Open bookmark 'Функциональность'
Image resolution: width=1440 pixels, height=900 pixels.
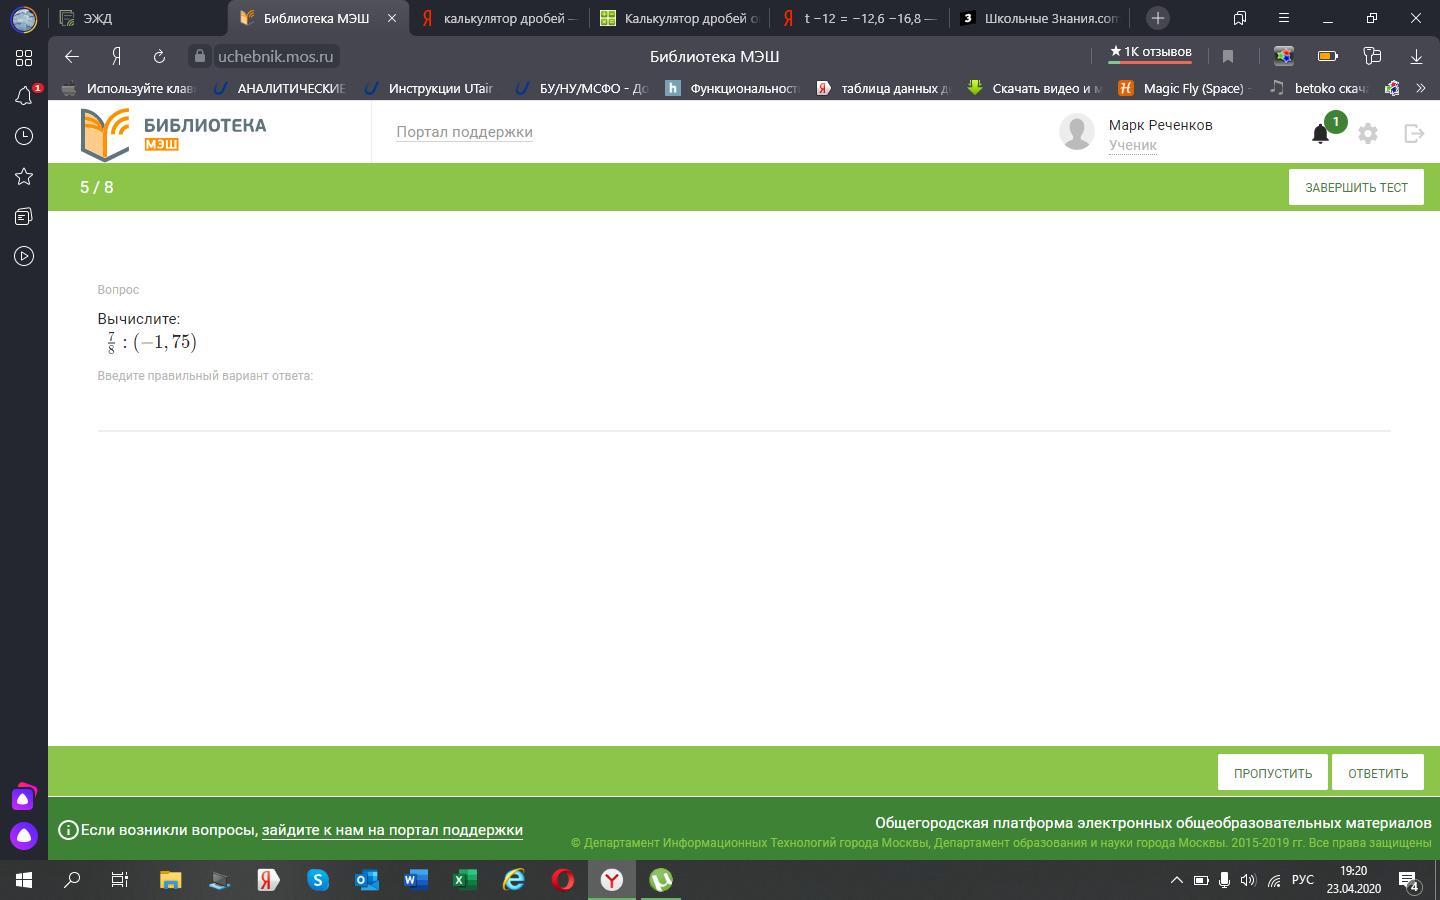click(x=733, y=88)
